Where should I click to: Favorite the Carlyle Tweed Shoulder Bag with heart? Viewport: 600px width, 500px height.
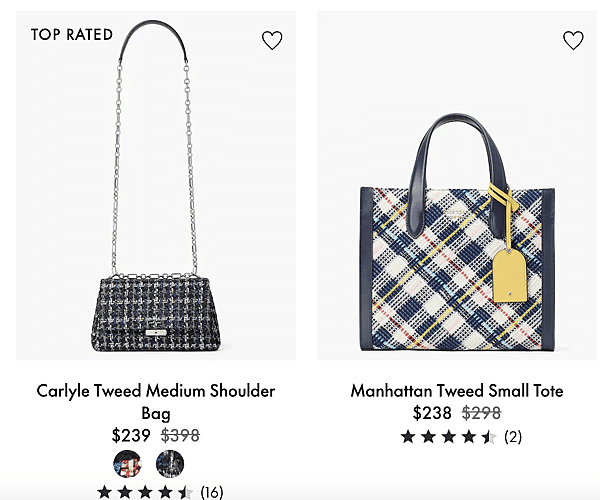click(272, 40)
